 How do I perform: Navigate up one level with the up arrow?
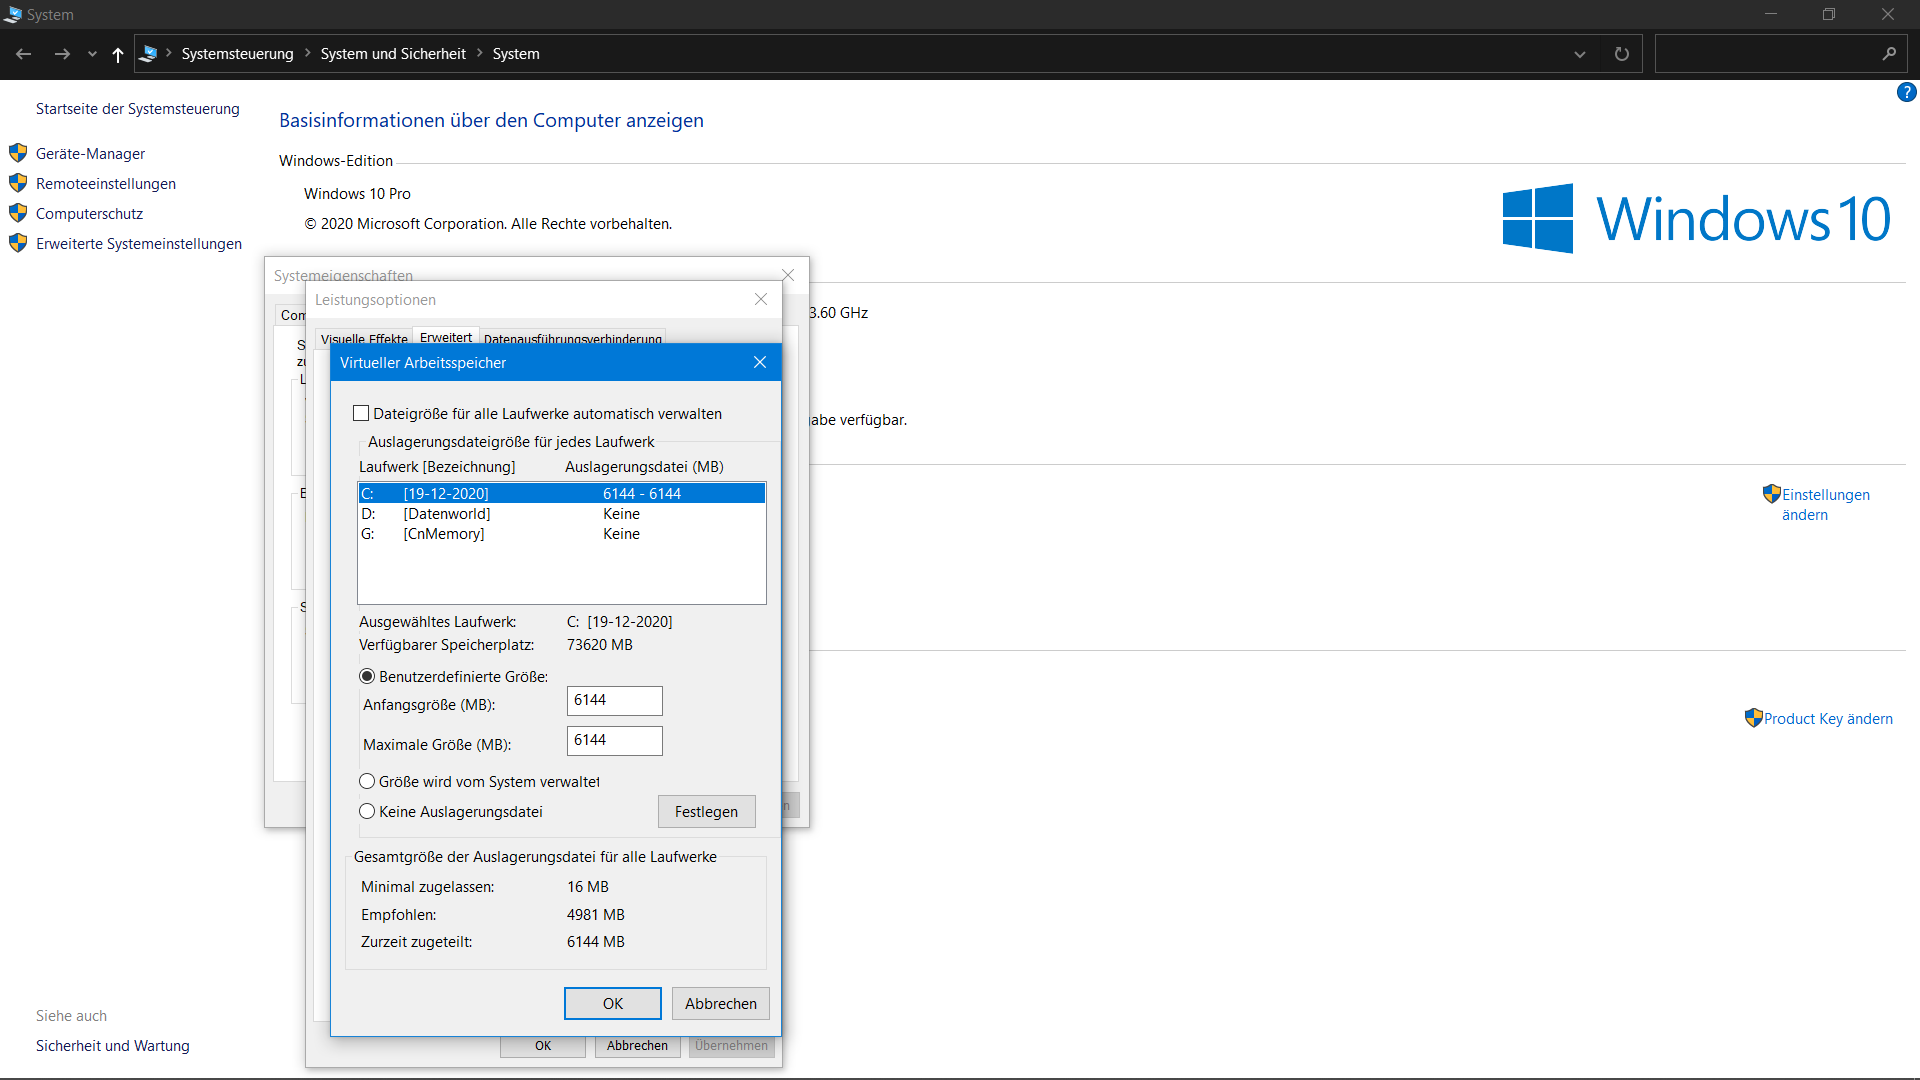[x=117, y=54]
